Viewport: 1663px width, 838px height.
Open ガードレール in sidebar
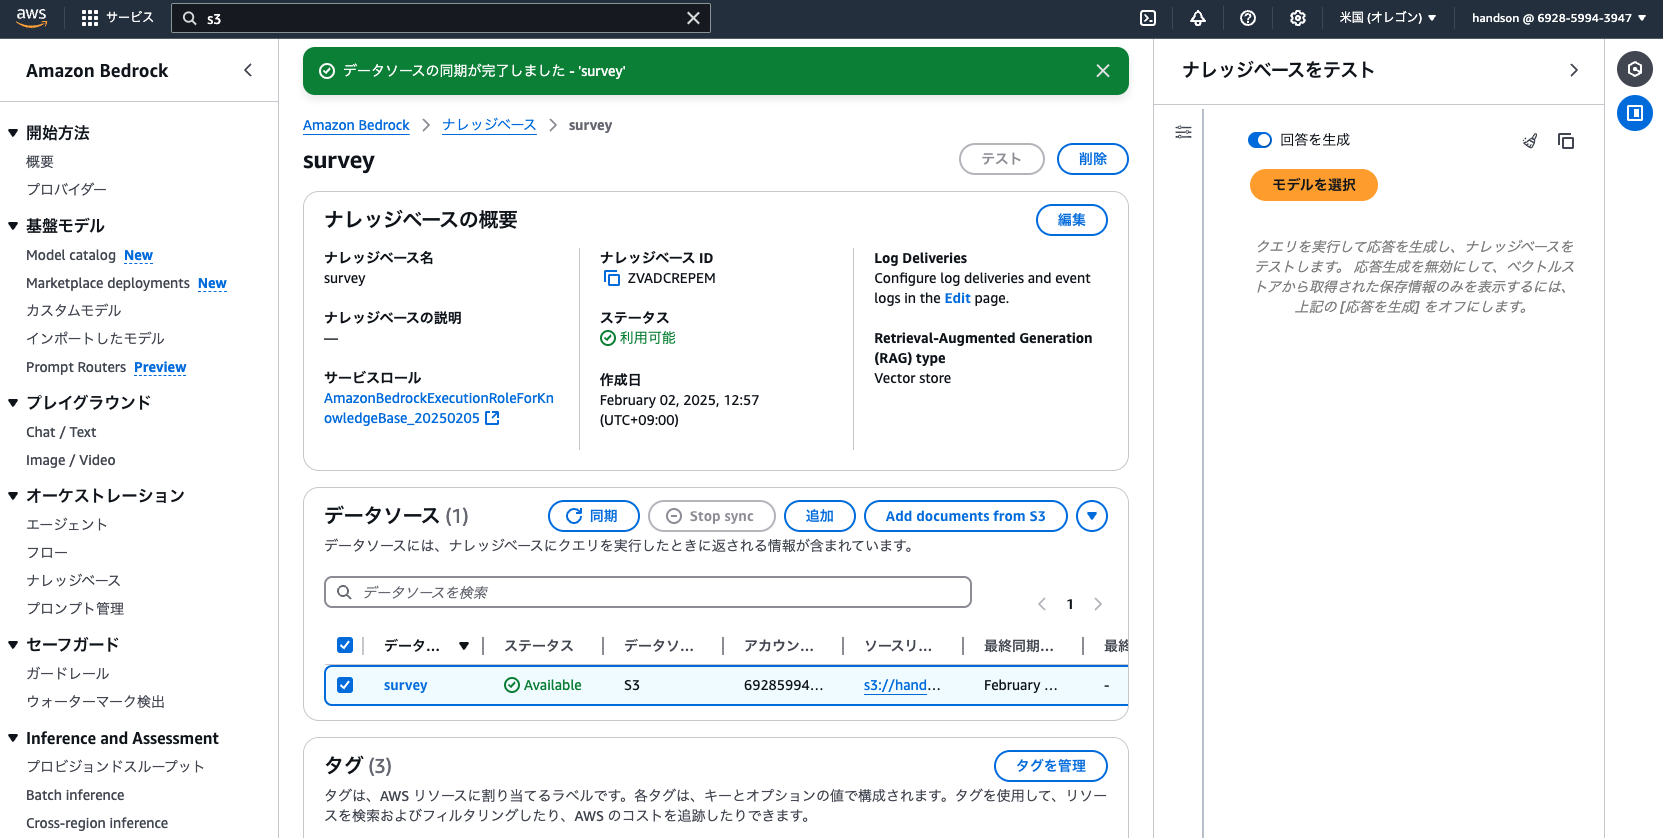(x=68, y=673)
